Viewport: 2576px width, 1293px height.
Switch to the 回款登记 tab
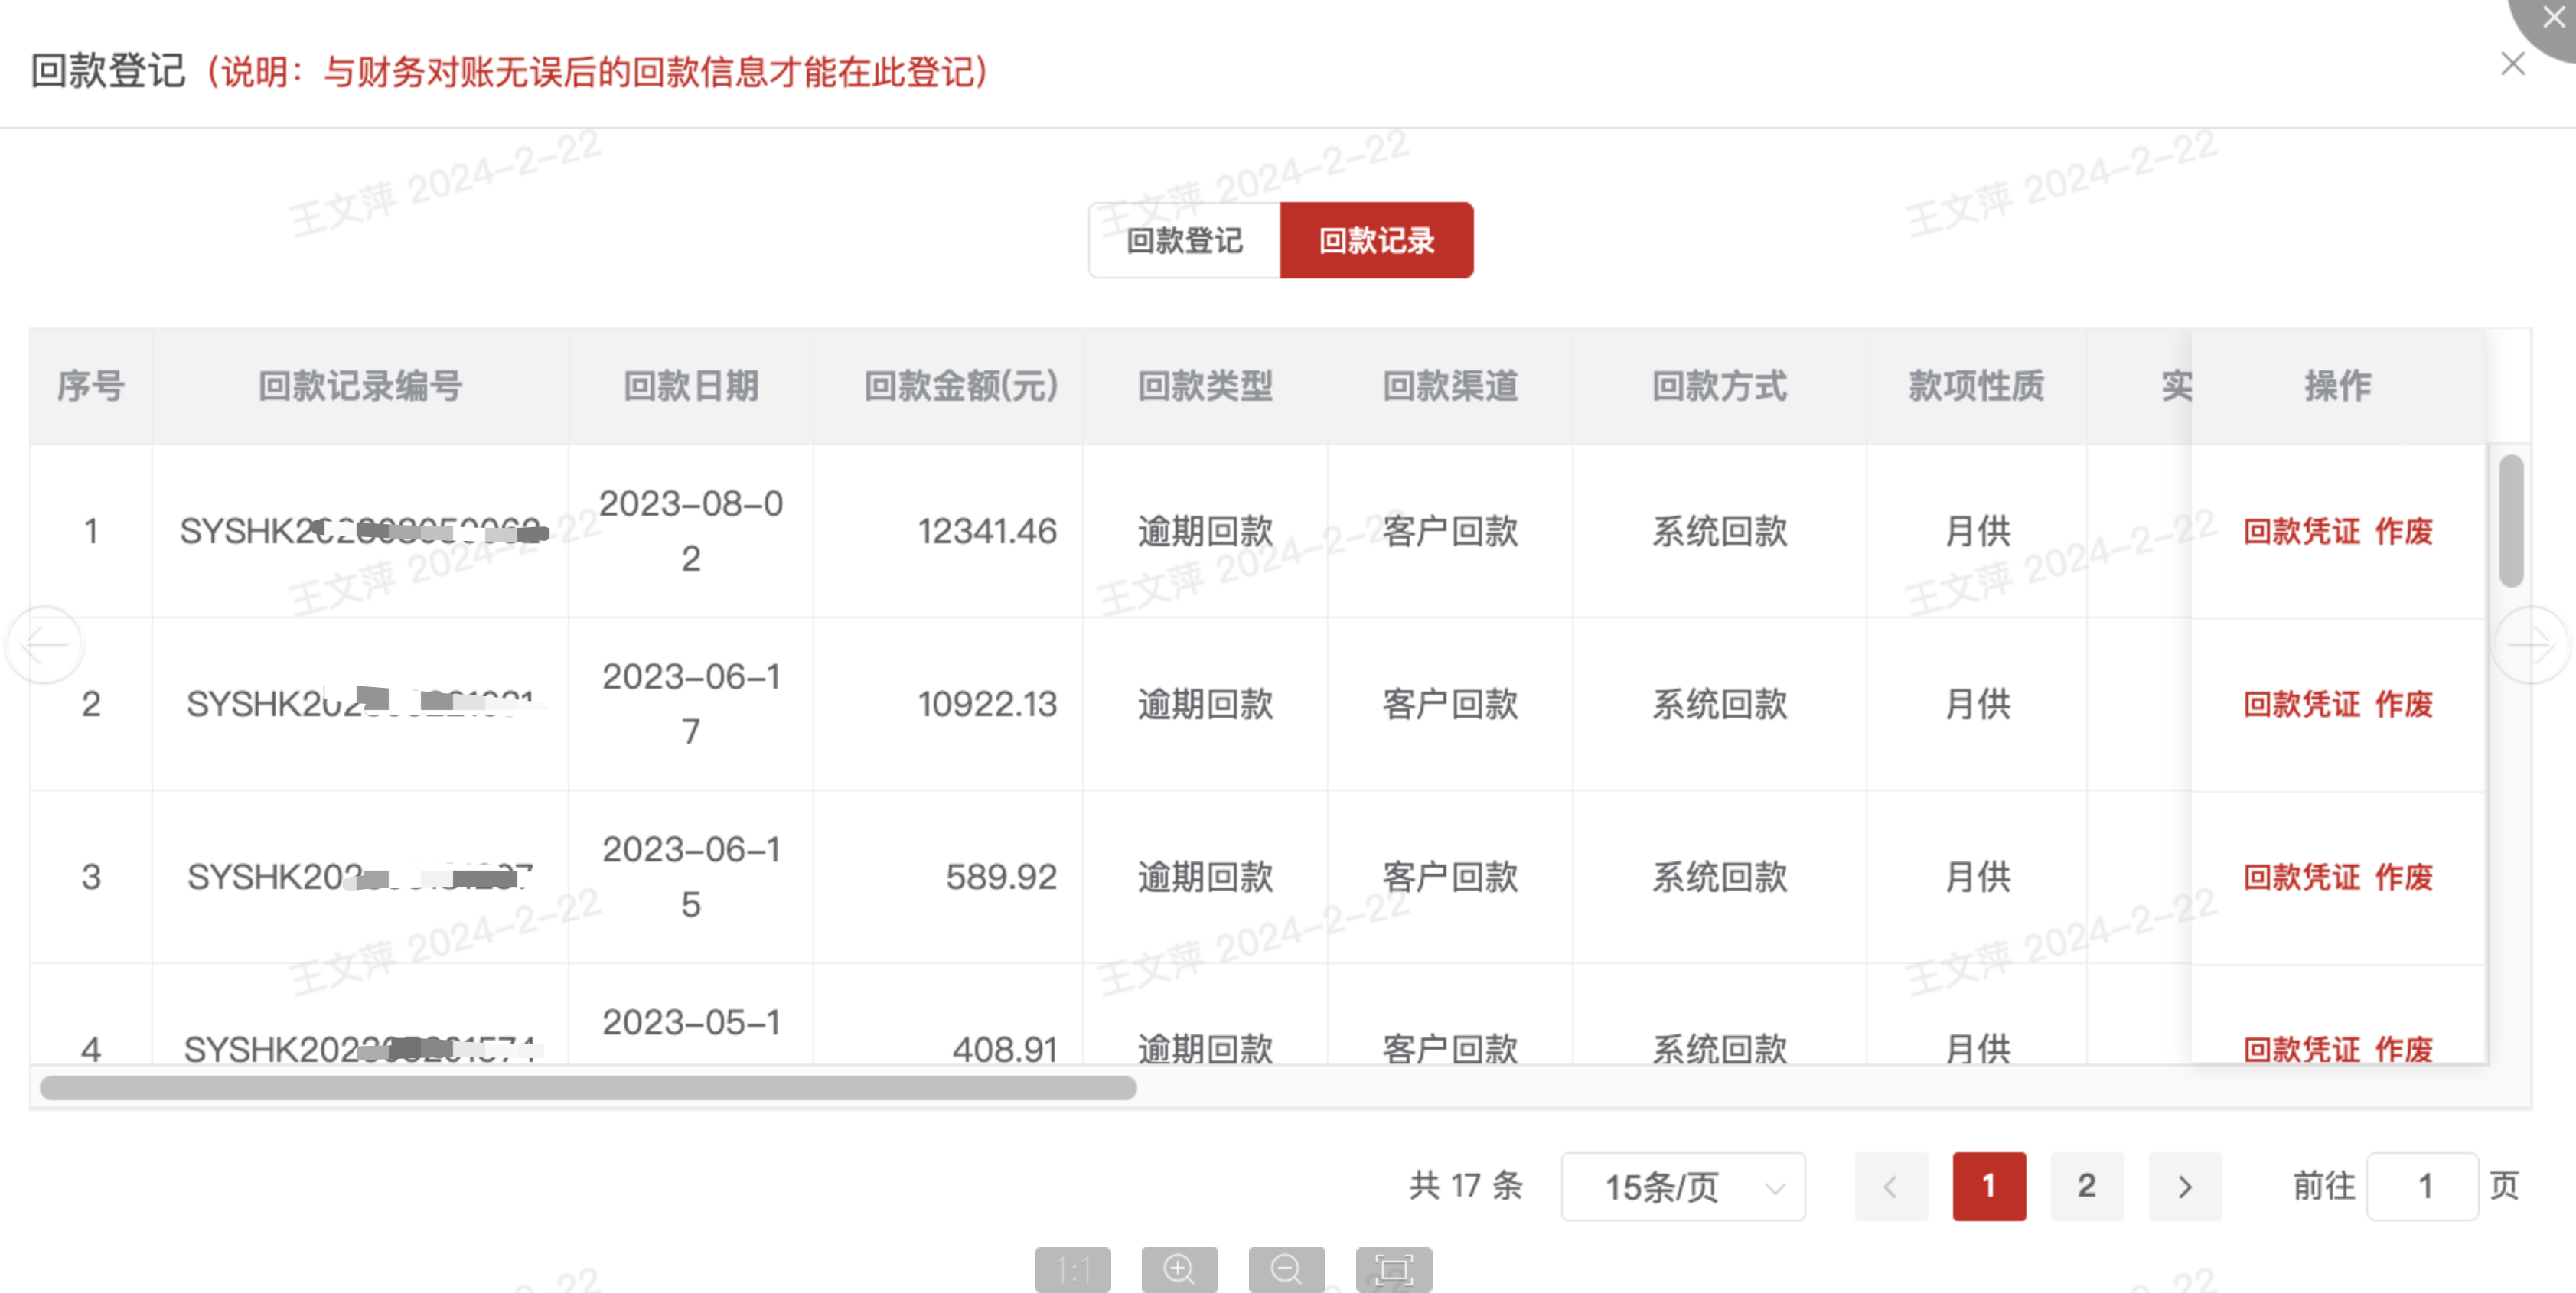[x=1184, y=240]
